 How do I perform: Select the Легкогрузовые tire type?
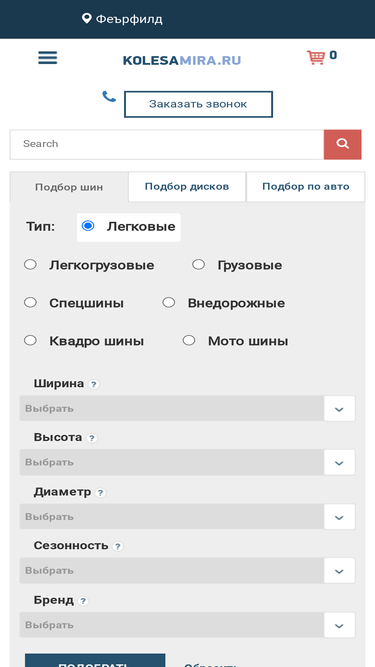pos(30,265)
